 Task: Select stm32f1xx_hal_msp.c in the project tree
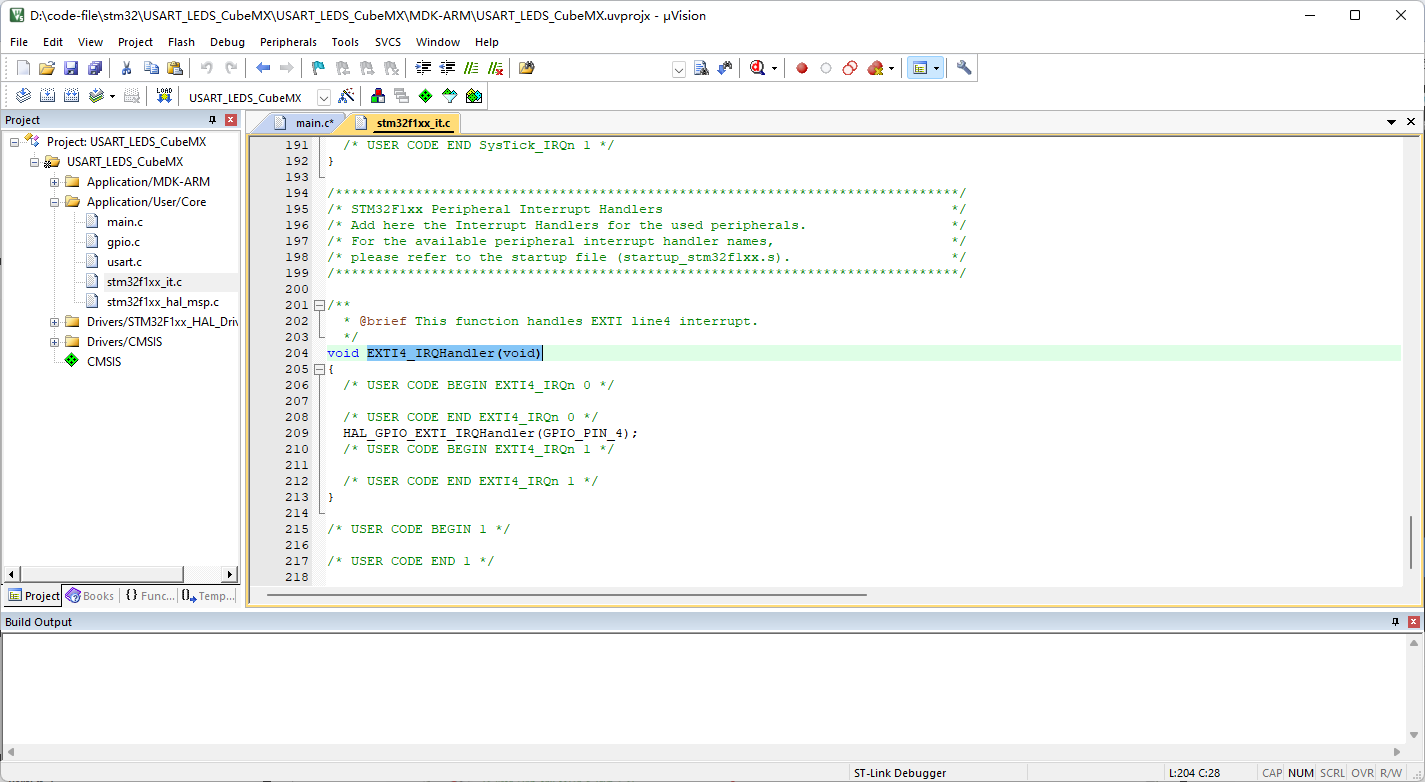[x=162, y=302]
